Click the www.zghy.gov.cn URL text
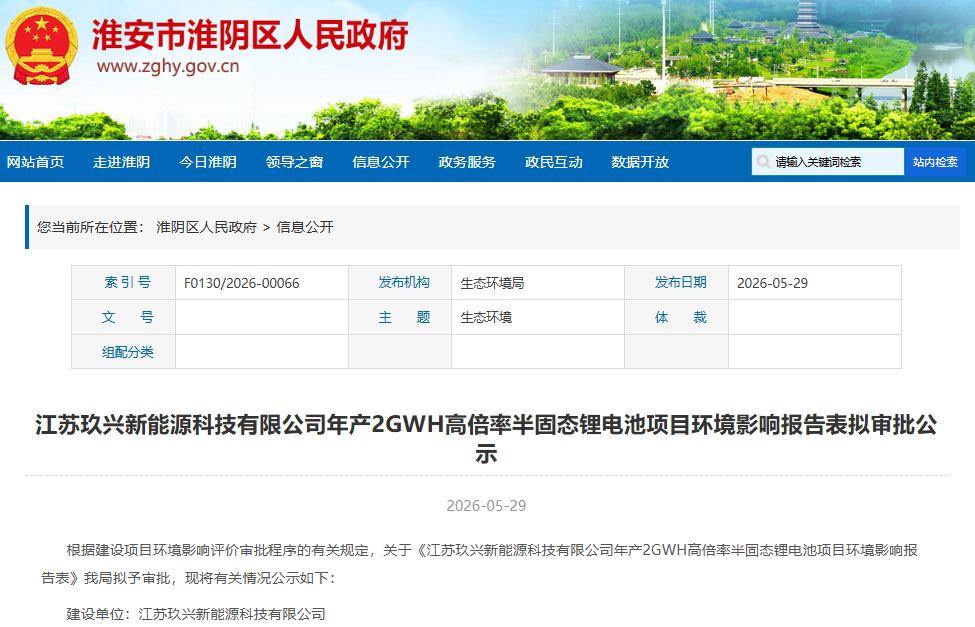The width and height of the screenshot is (975, 627). click(x=168, y=67)
